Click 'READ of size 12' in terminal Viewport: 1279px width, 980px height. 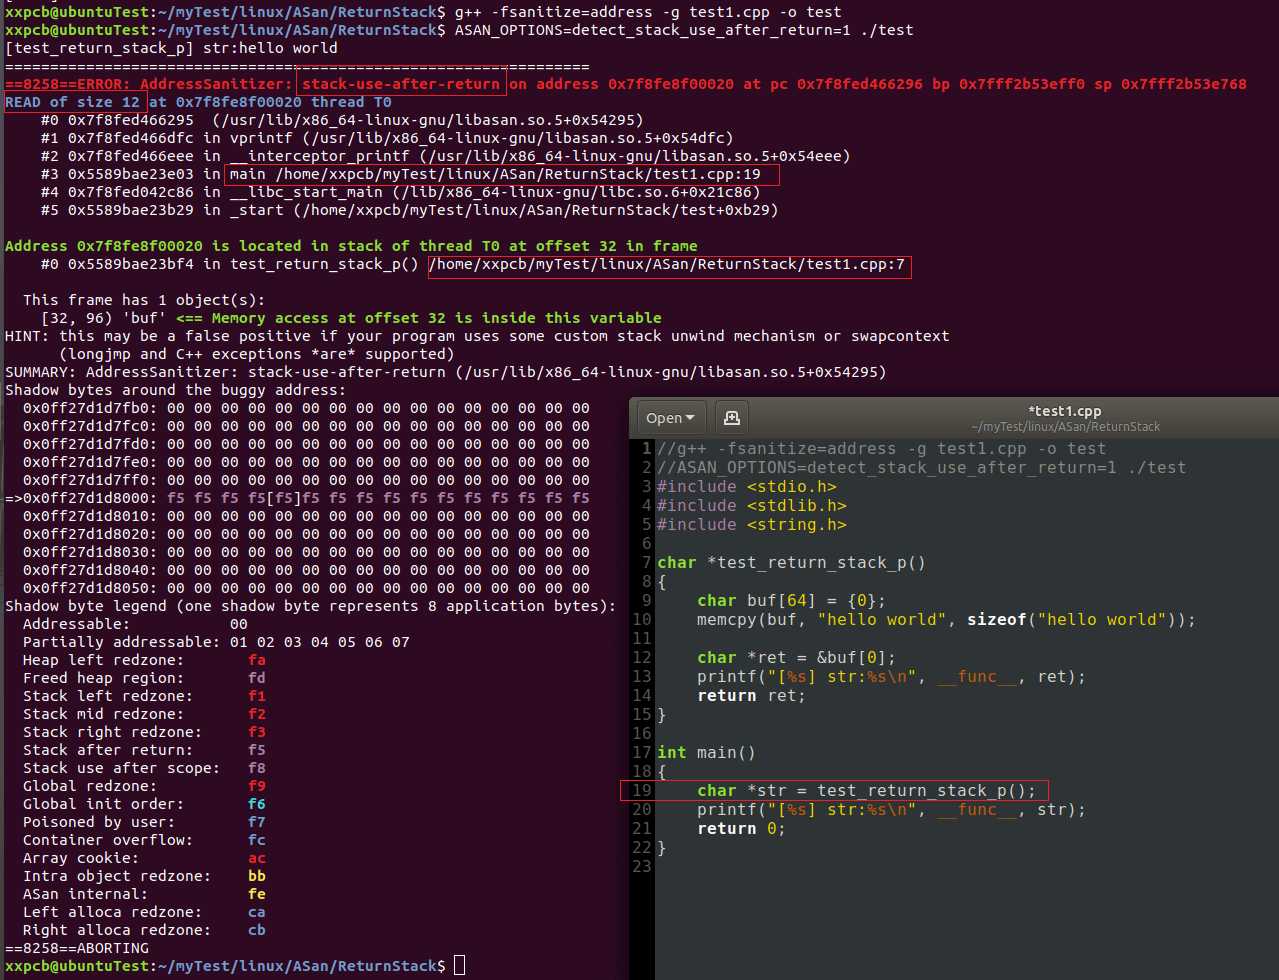point(73,102)
